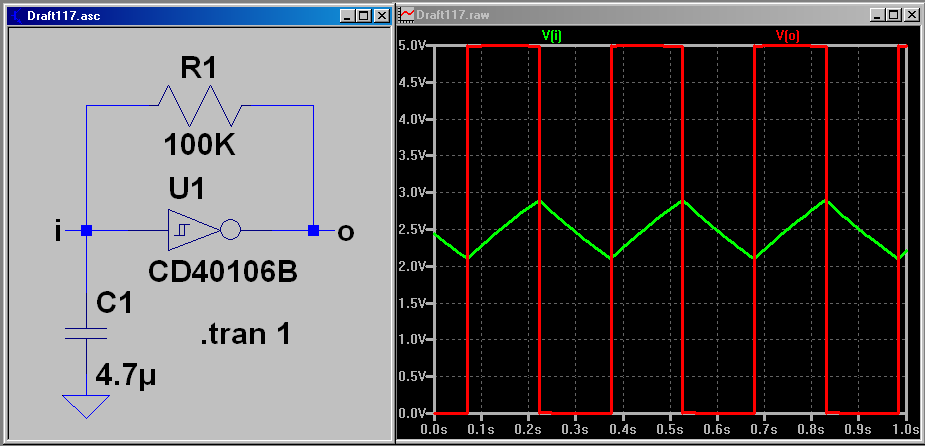The image size is (925, 446).
Task: Maximize the Draft117.raw waveform window
Action: [894, 15]
